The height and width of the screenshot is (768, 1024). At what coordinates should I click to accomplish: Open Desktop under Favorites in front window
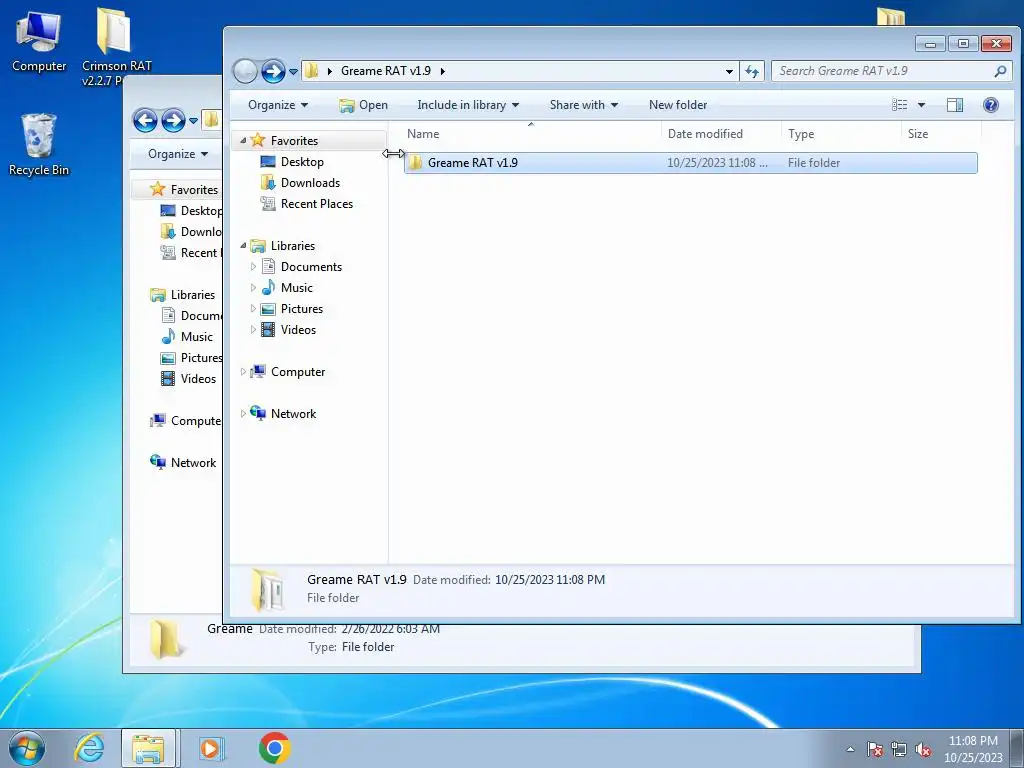[302, 161]
